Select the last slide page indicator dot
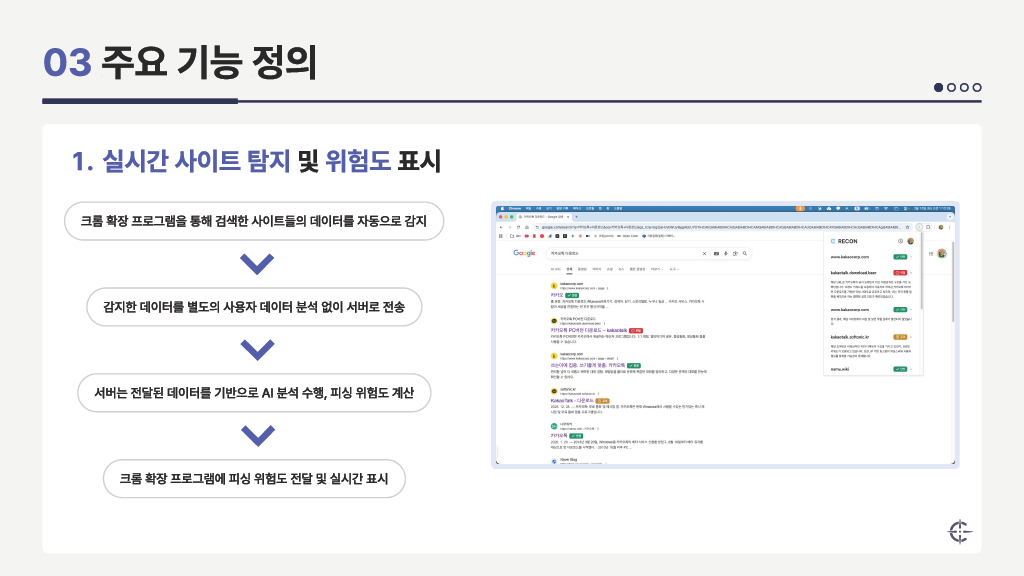 977,87
